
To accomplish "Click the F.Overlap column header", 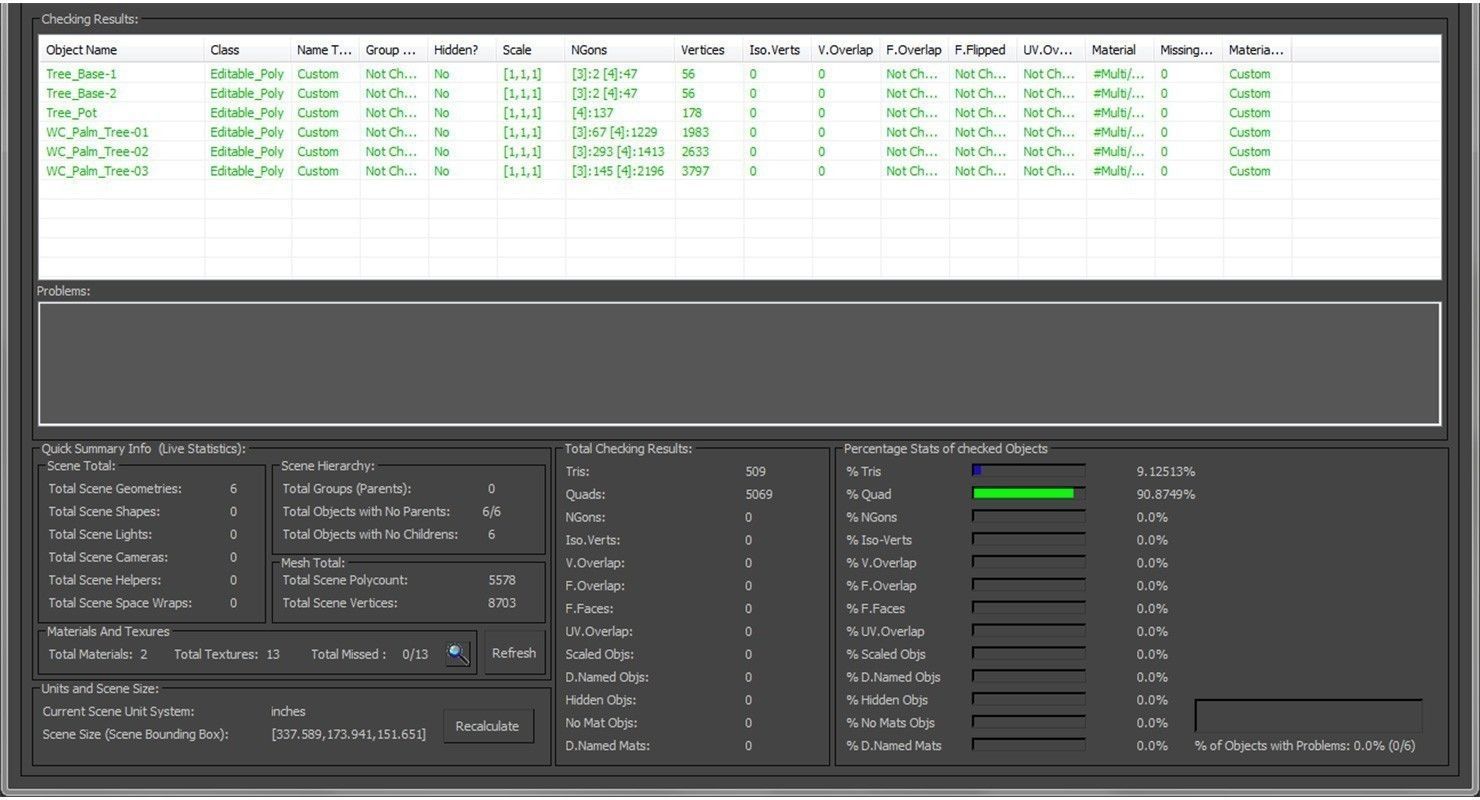I will click(x=914, y=50).
